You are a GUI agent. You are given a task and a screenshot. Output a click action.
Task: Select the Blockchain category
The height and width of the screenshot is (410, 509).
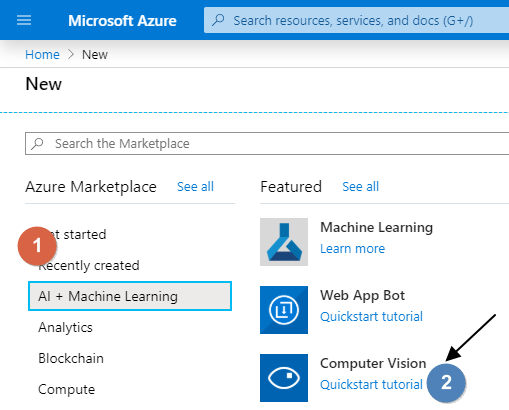click(x=71, y=358)
